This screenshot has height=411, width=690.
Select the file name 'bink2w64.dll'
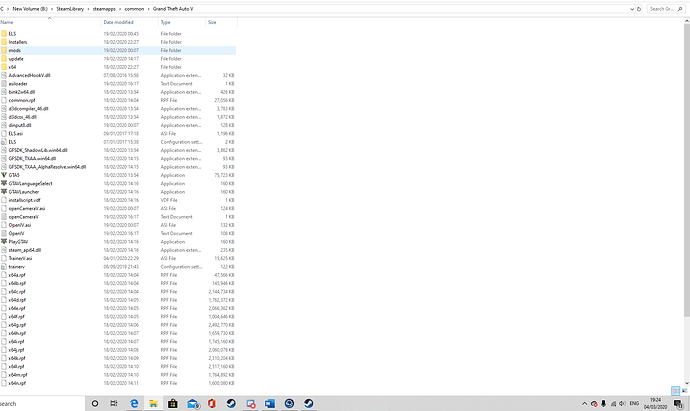point(22,92)
